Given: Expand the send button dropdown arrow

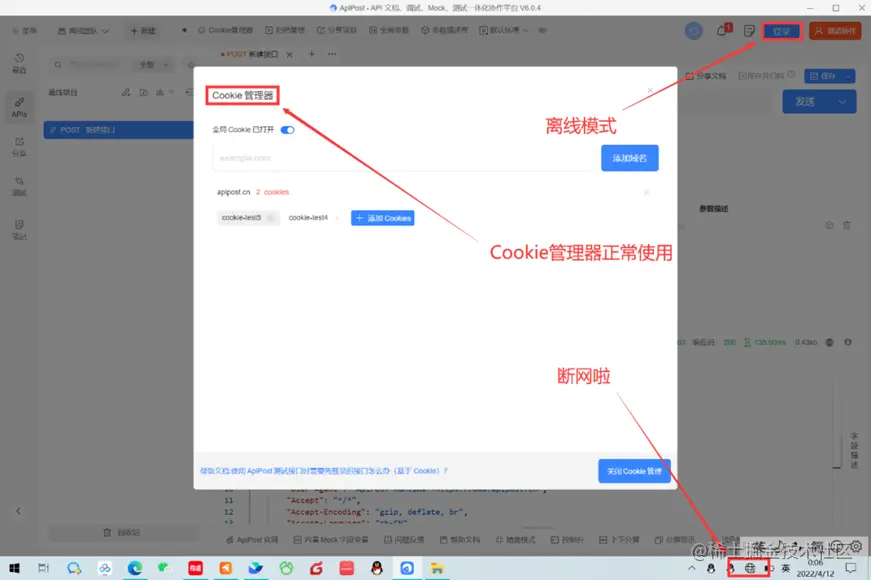Looking at the screenshot, I should 843,102.
